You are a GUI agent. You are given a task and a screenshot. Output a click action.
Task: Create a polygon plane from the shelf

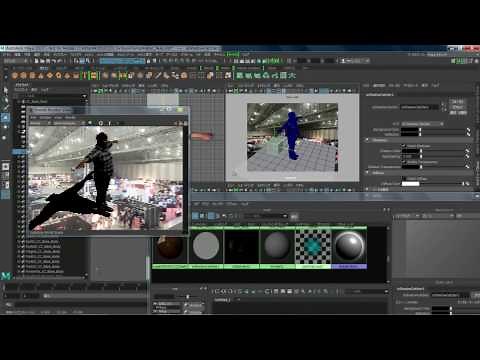[x=50, y=76]
